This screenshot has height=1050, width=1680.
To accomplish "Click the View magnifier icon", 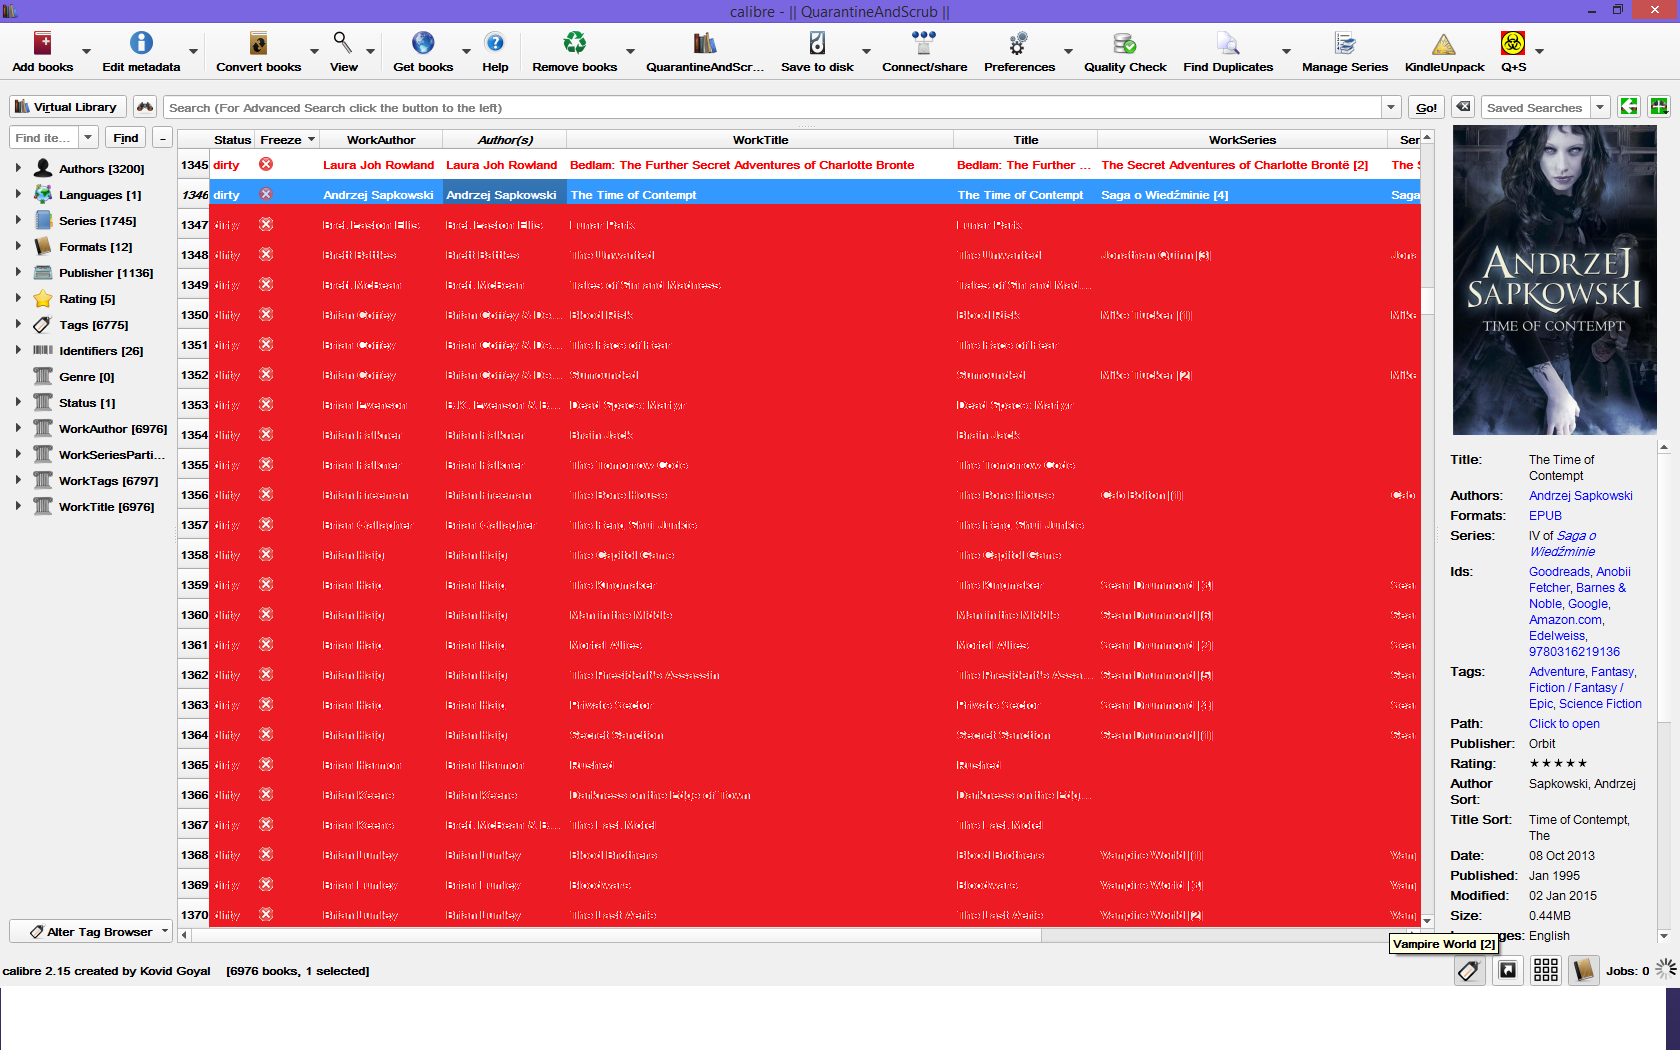I will tap(343, 44).
